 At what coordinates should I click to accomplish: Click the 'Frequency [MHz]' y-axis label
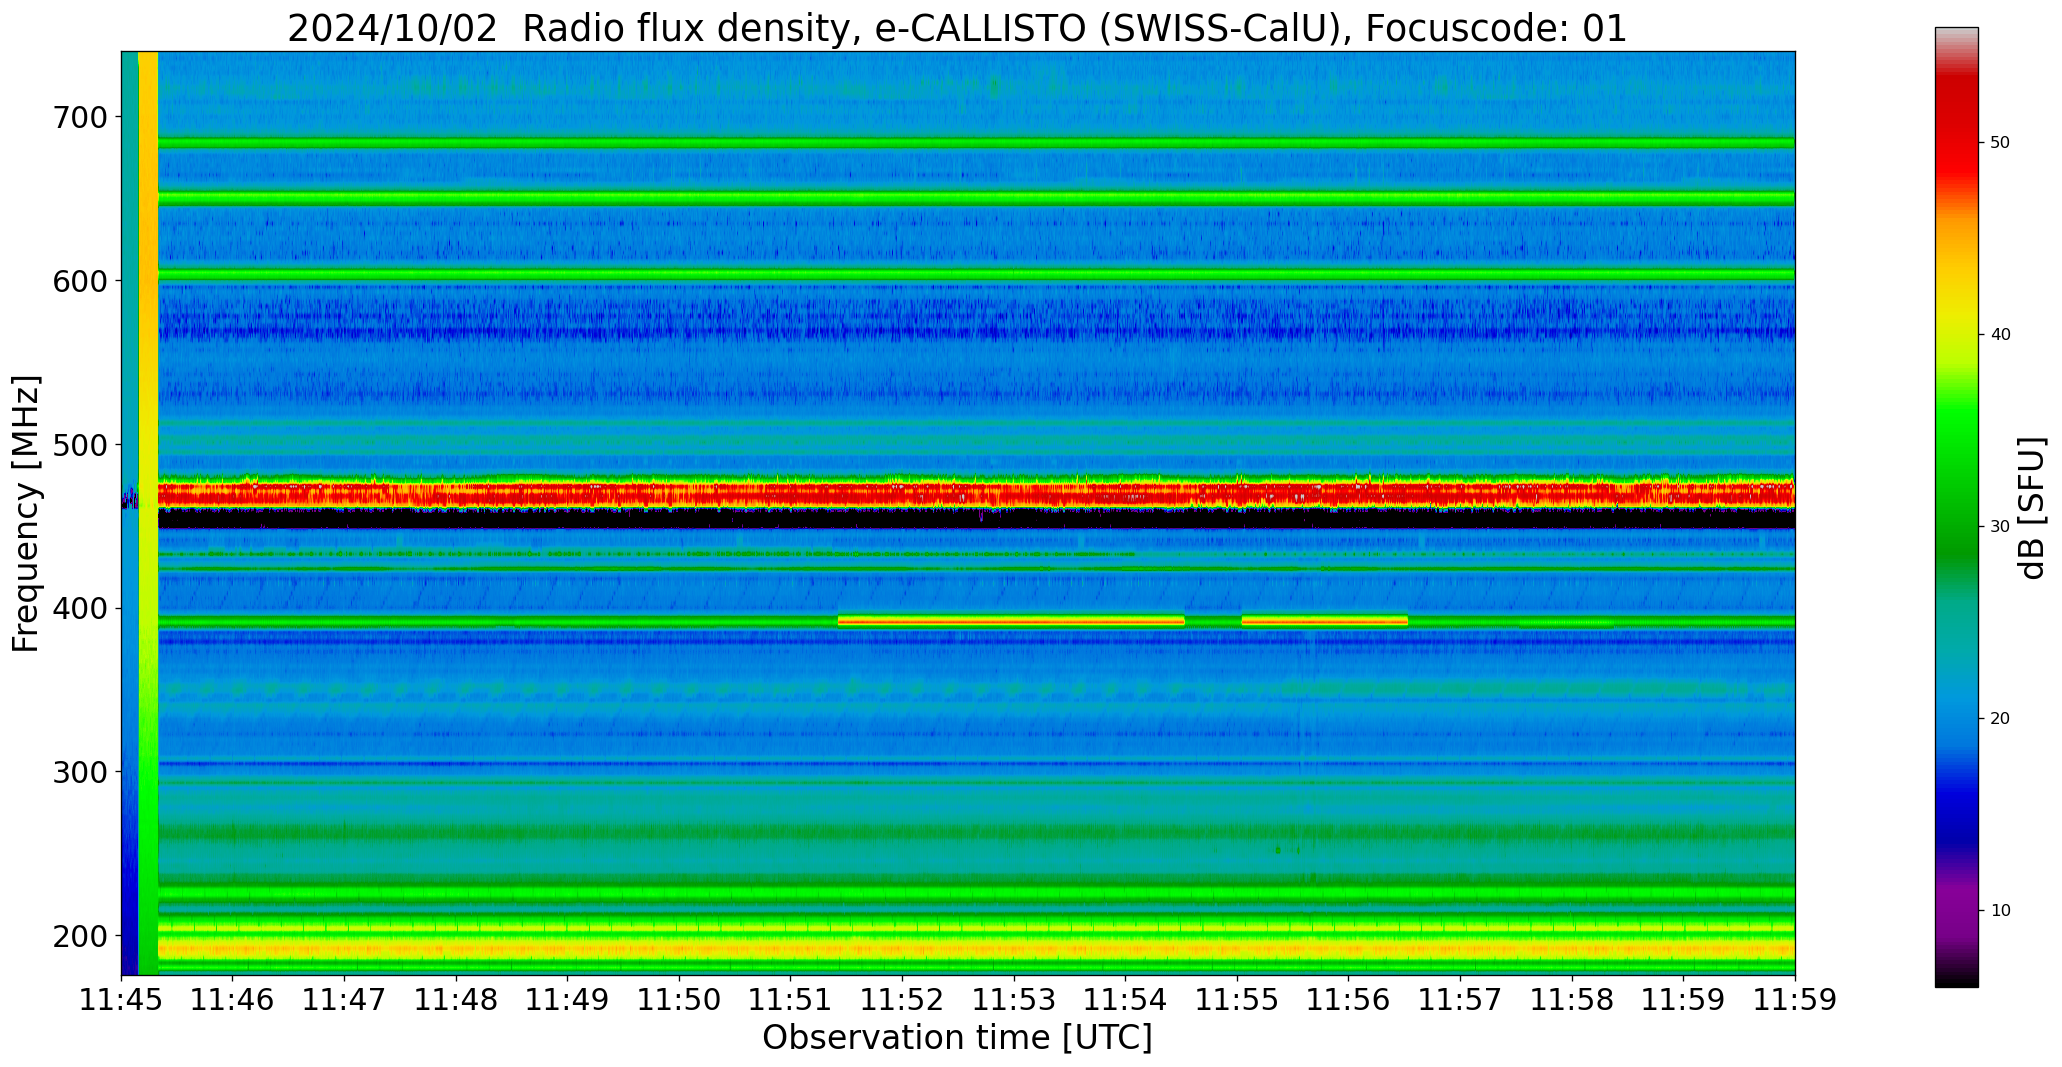27,514
